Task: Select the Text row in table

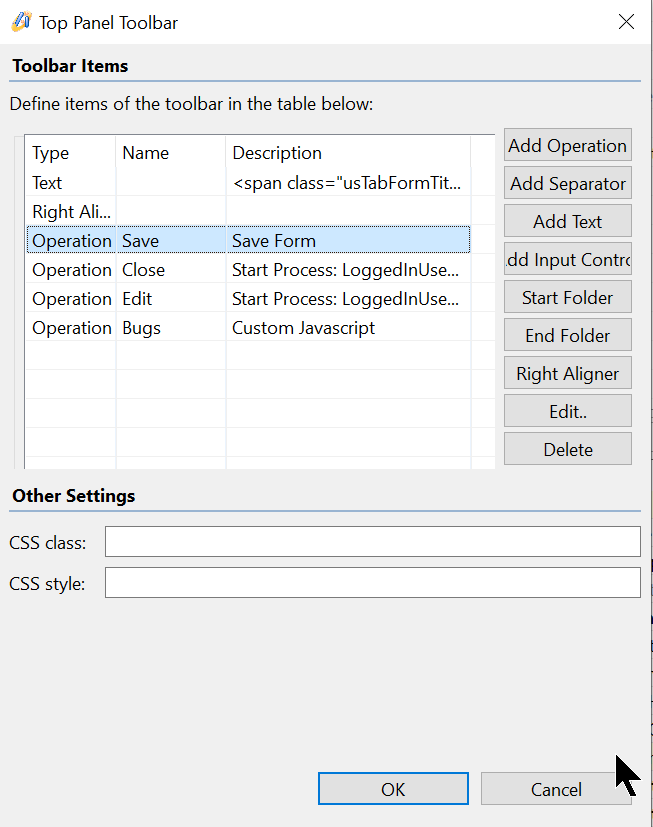Action: coord(248,182)
